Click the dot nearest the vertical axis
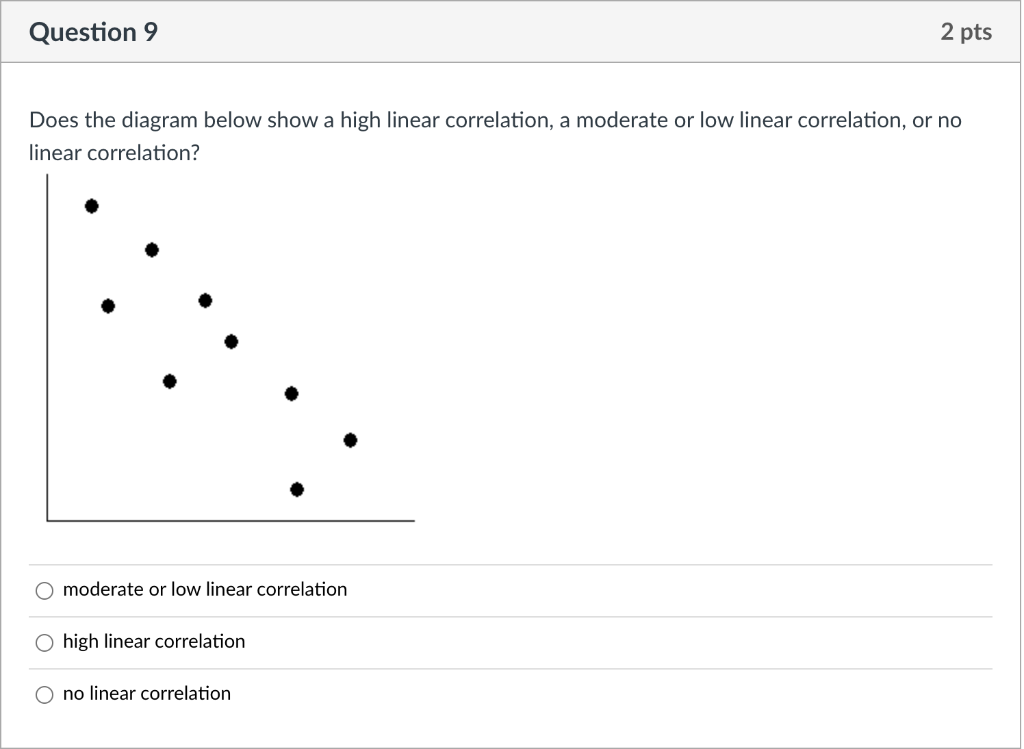The width and height of the screenshot is (1024, 749). (x=108, y=306)
